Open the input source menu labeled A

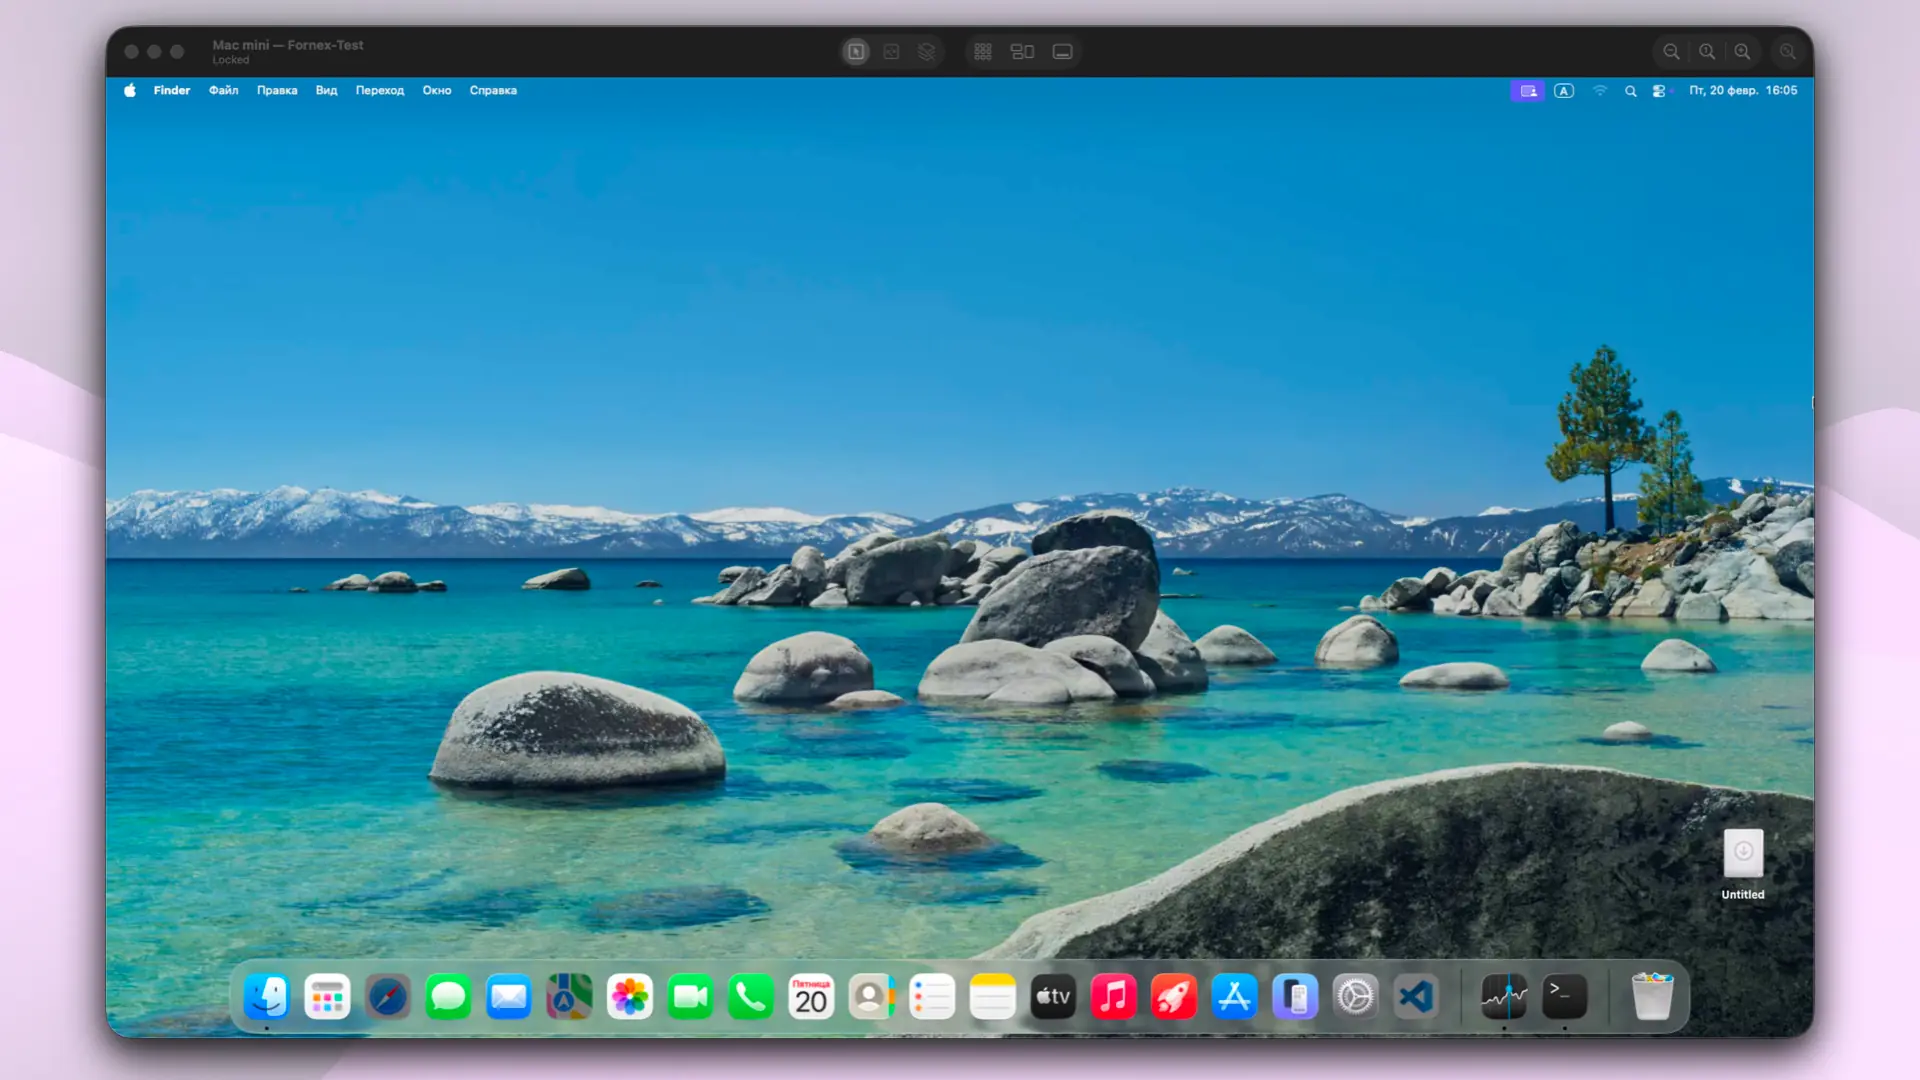click(x=1564, y=91)
